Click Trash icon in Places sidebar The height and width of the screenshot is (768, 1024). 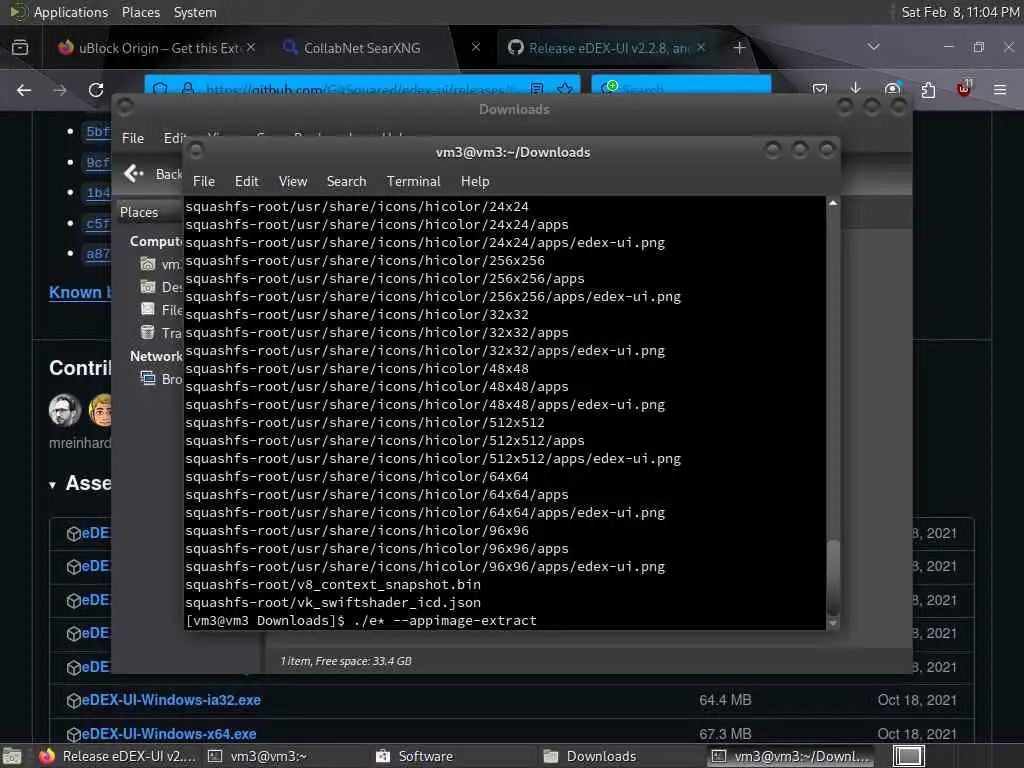pos(148,332)
